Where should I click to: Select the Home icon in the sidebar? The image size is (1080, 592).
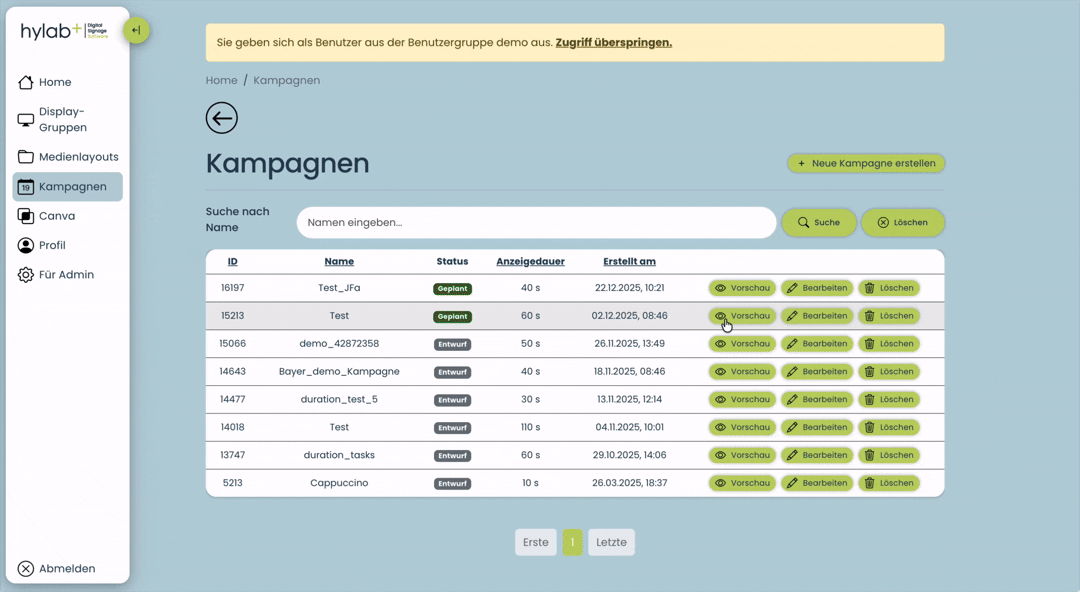(x=25, y=82)
